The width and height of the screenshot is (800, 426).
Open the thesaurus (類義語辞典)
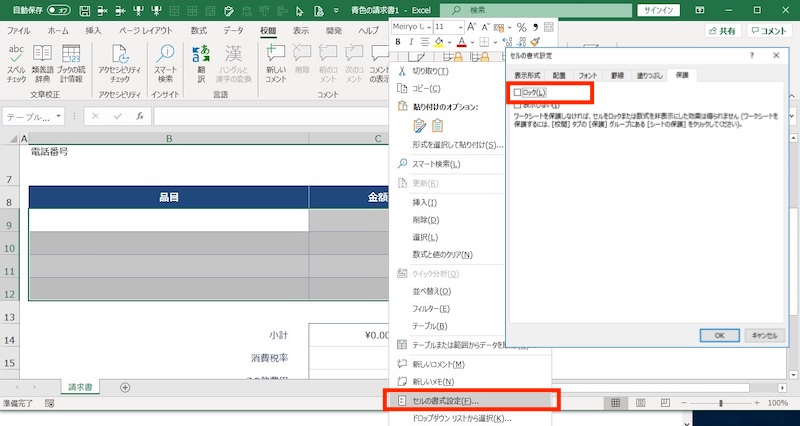[42, 64]
